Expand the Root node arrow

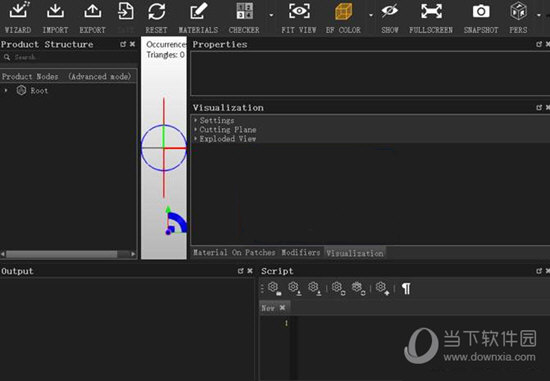point(6,91)
